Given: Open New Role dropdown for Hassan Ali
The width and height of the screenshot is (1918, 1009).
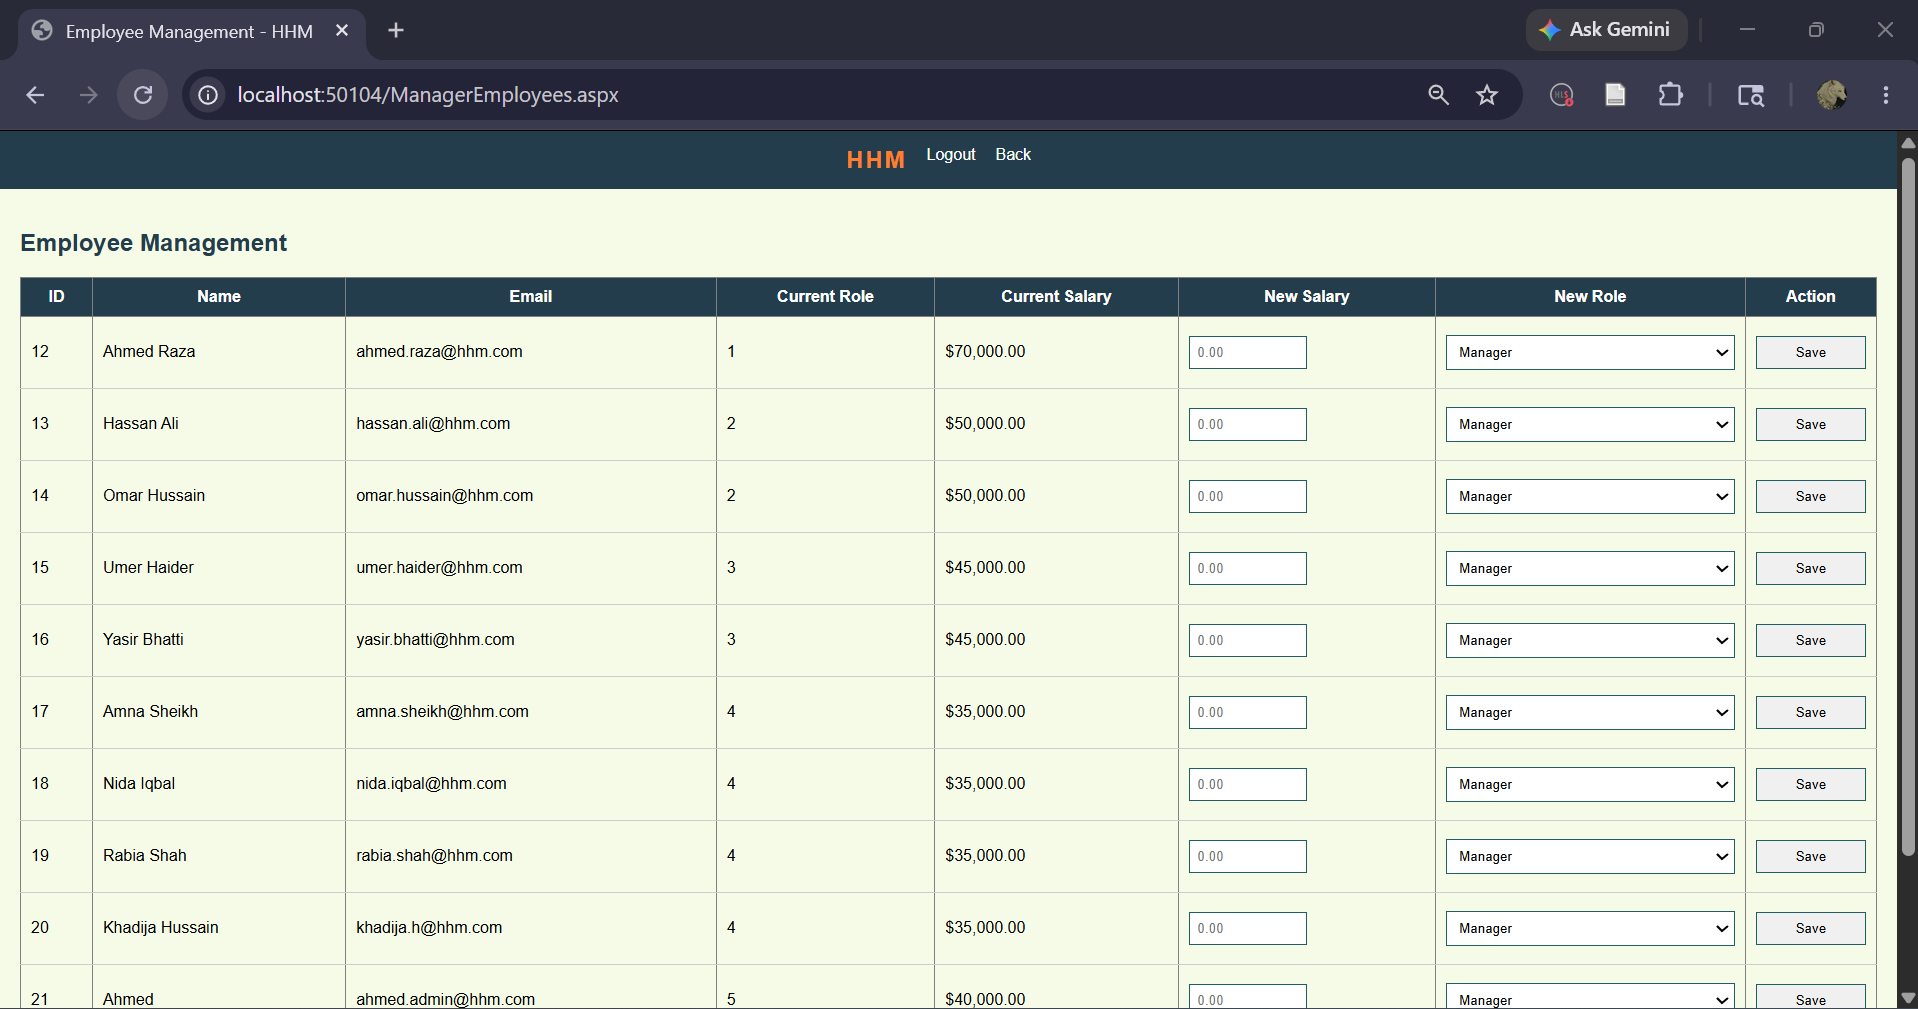Looking at the screenshot, I should coord(1590,424).
